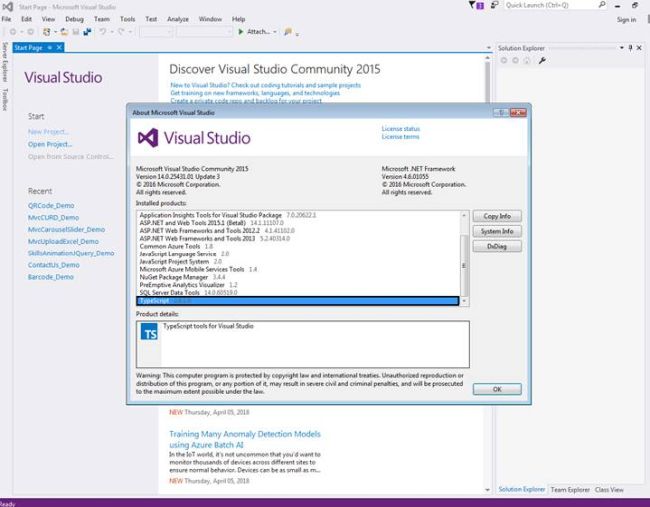Click the Find in Files toolbar icon
This screenshot has height=507, width=650.
(288, 32)
